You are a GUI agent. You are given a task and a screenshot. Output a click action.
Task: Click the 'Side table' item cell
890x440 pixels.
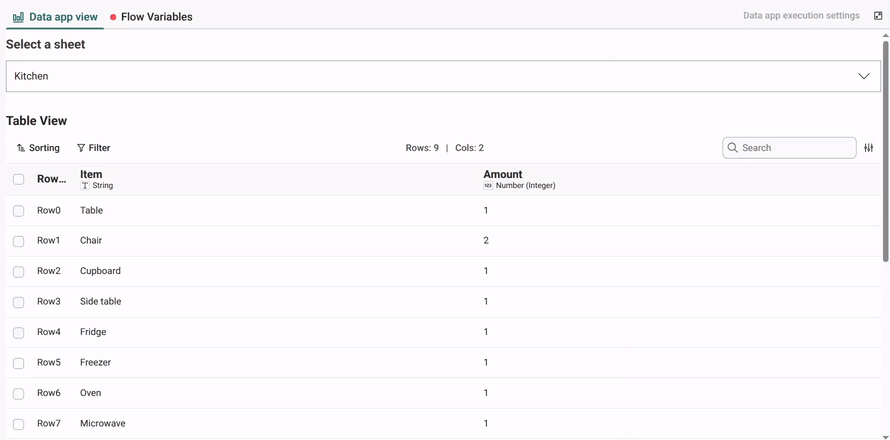point(100,301)
